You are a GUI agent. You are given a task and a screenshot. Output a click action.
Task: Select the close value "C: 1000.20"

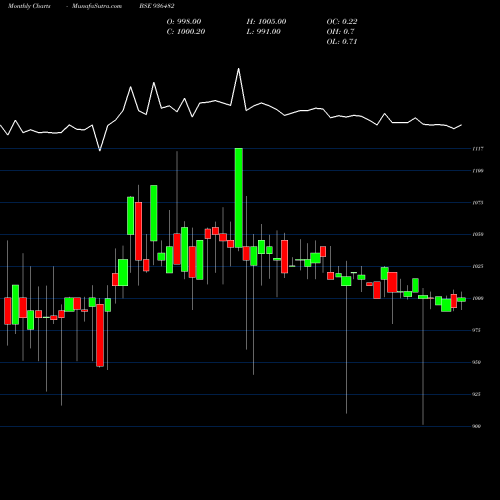click(186, 32)
